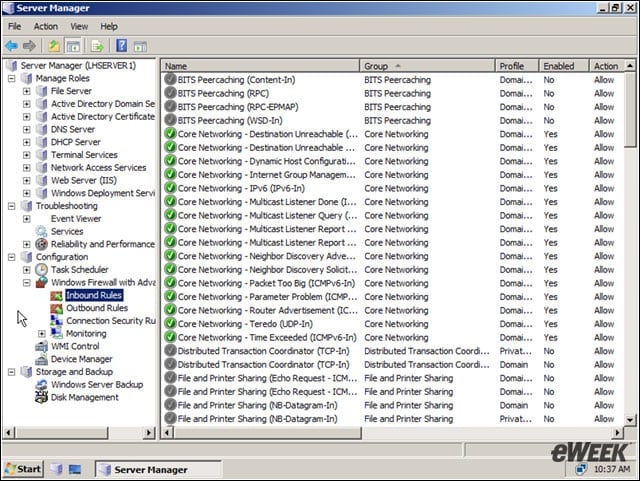This screenshot has height=481, width=640.
Task: Click the Show Desktop quick launch icon
Action: [75, 470]
